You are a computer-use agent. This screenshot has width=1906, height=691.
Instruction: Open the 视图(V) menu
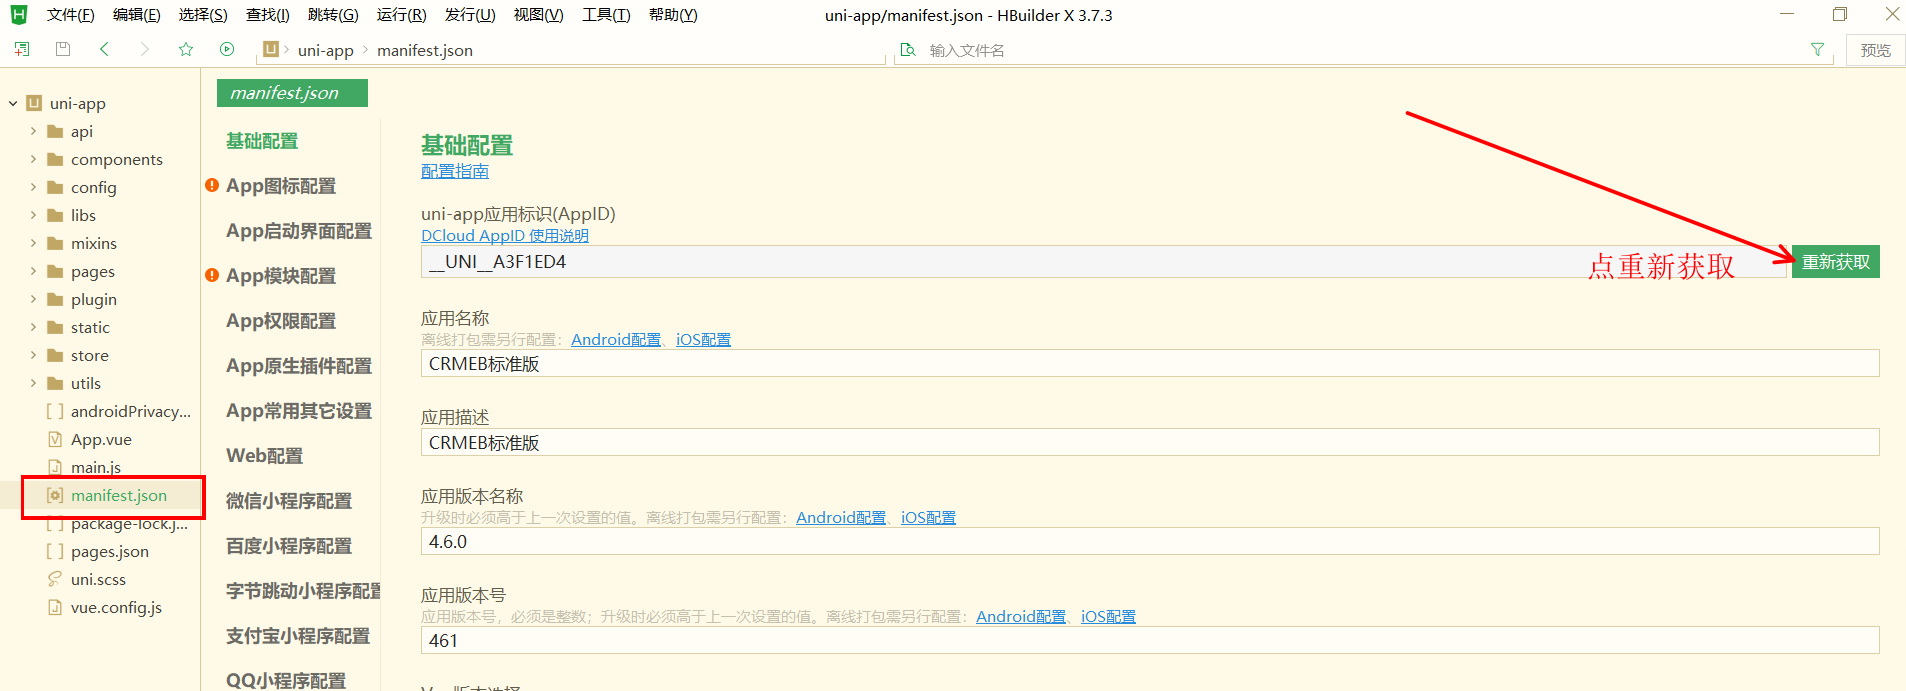pyautogui.click(x=539, y=15)
